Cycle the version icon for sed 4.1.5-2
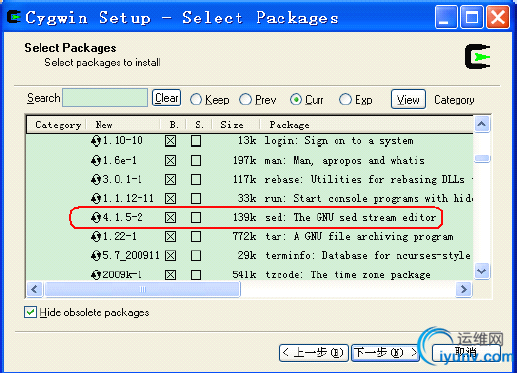Image resolution: width=520 pixels, height=373 pixels. (96, 218)
